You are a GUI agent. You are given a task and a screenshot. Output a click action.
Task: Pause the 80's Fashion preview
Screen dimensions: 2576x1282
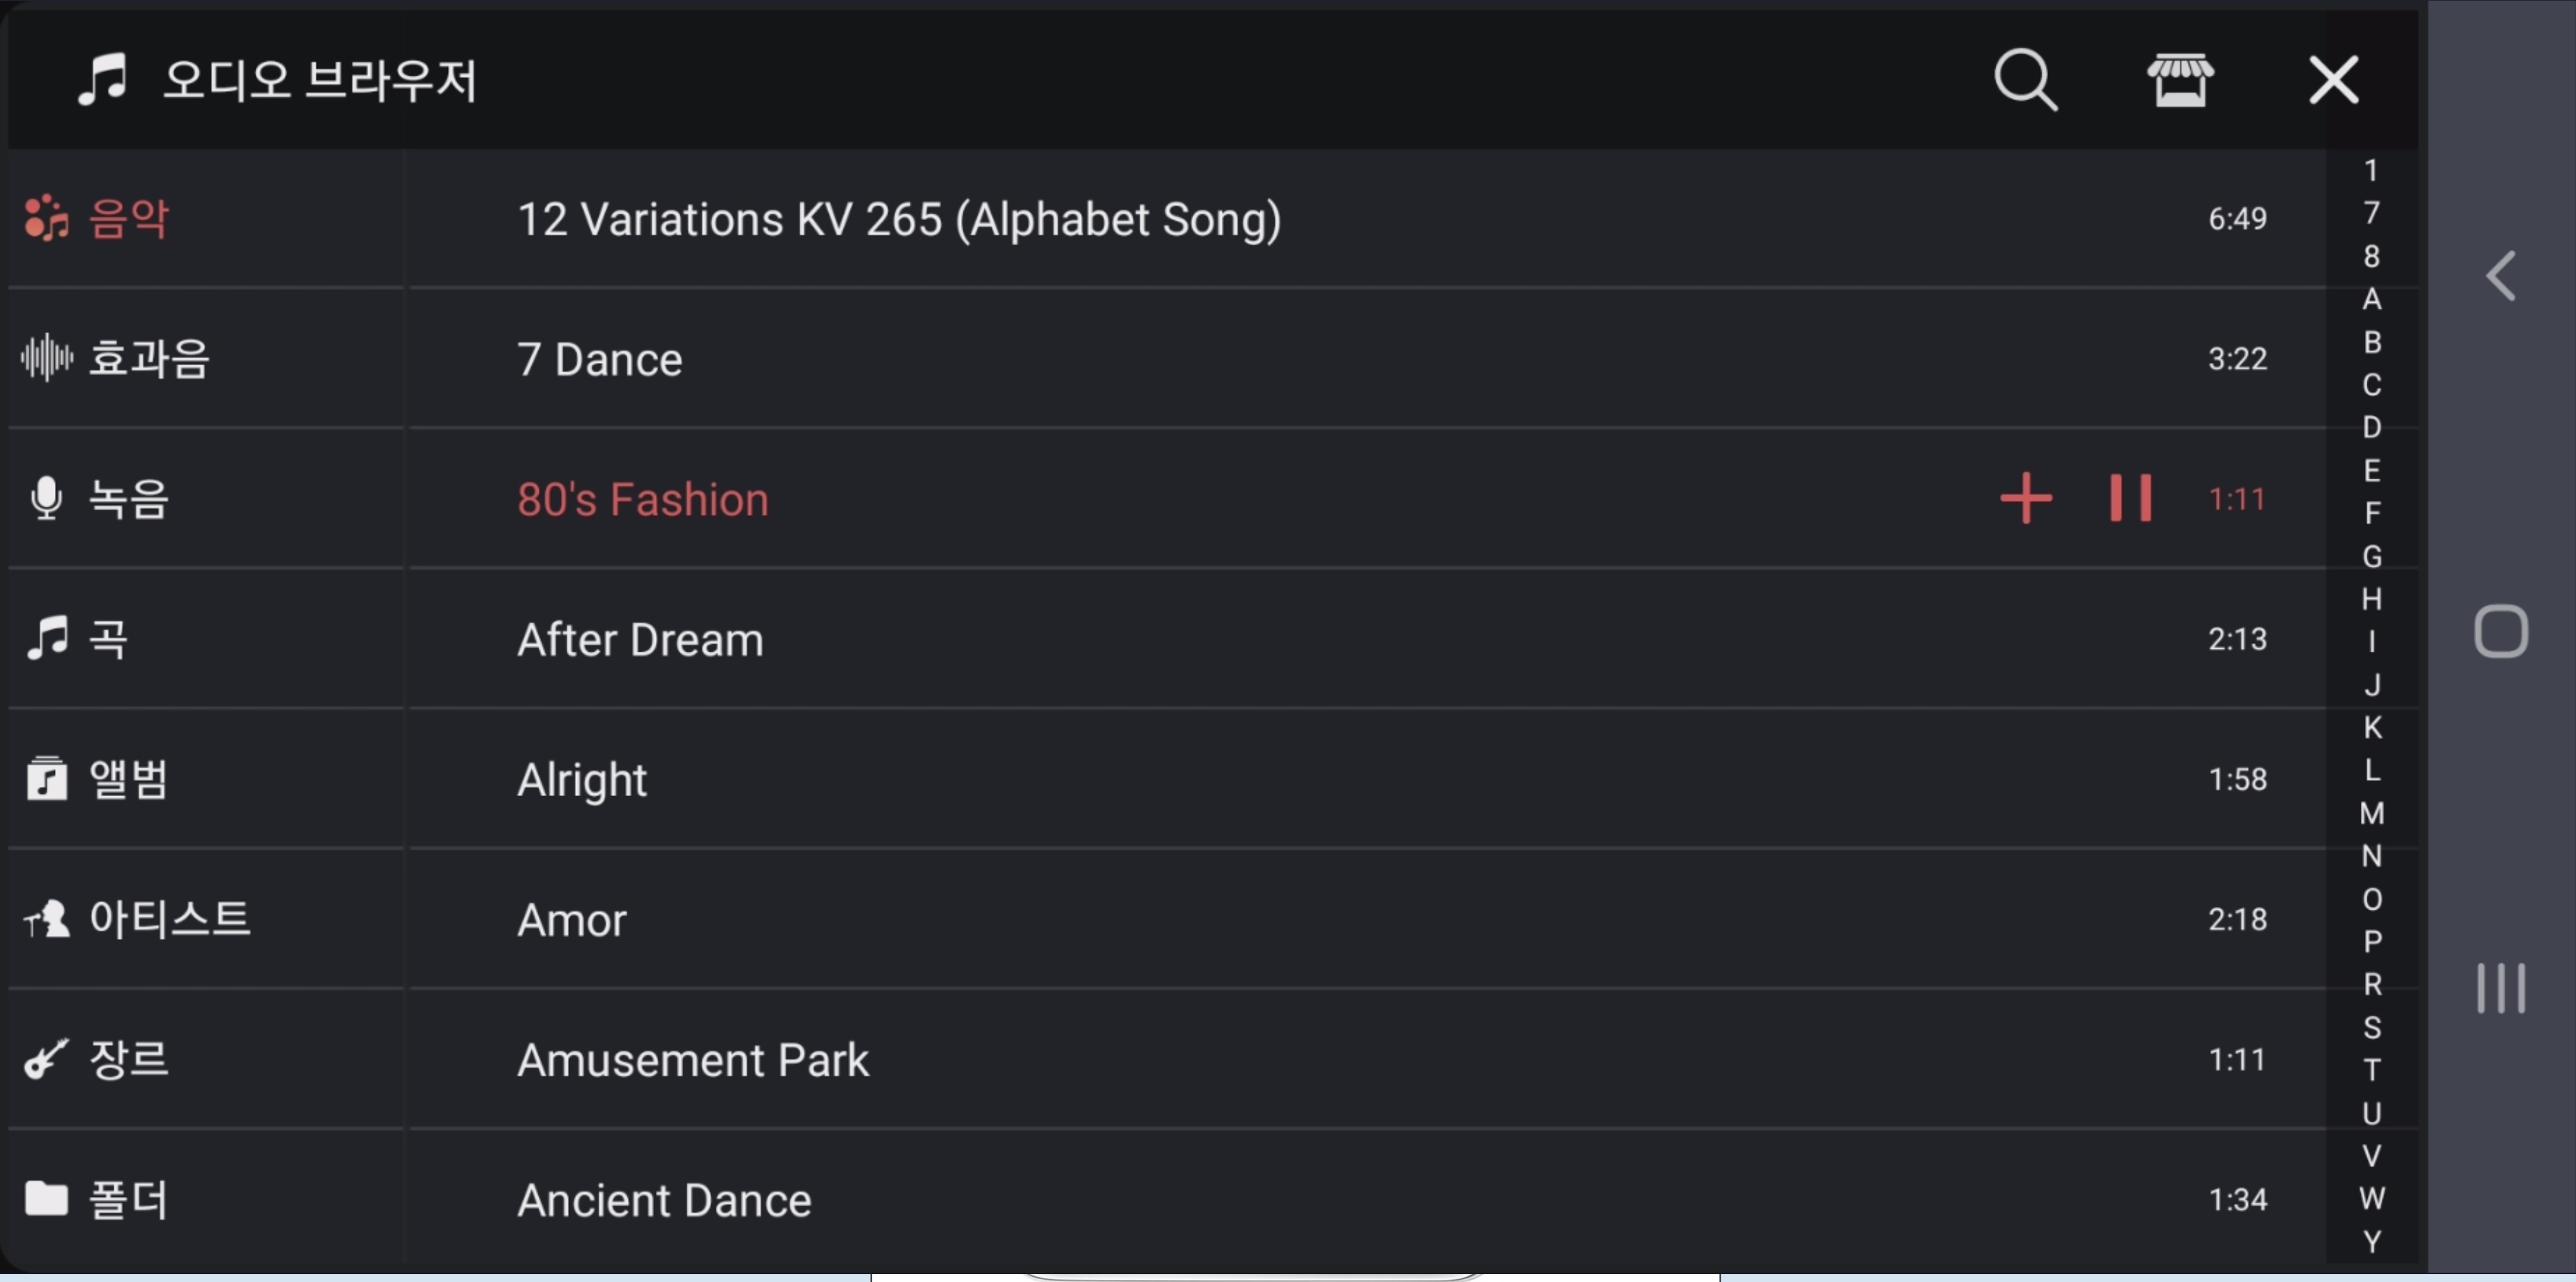pos(2130,498)
